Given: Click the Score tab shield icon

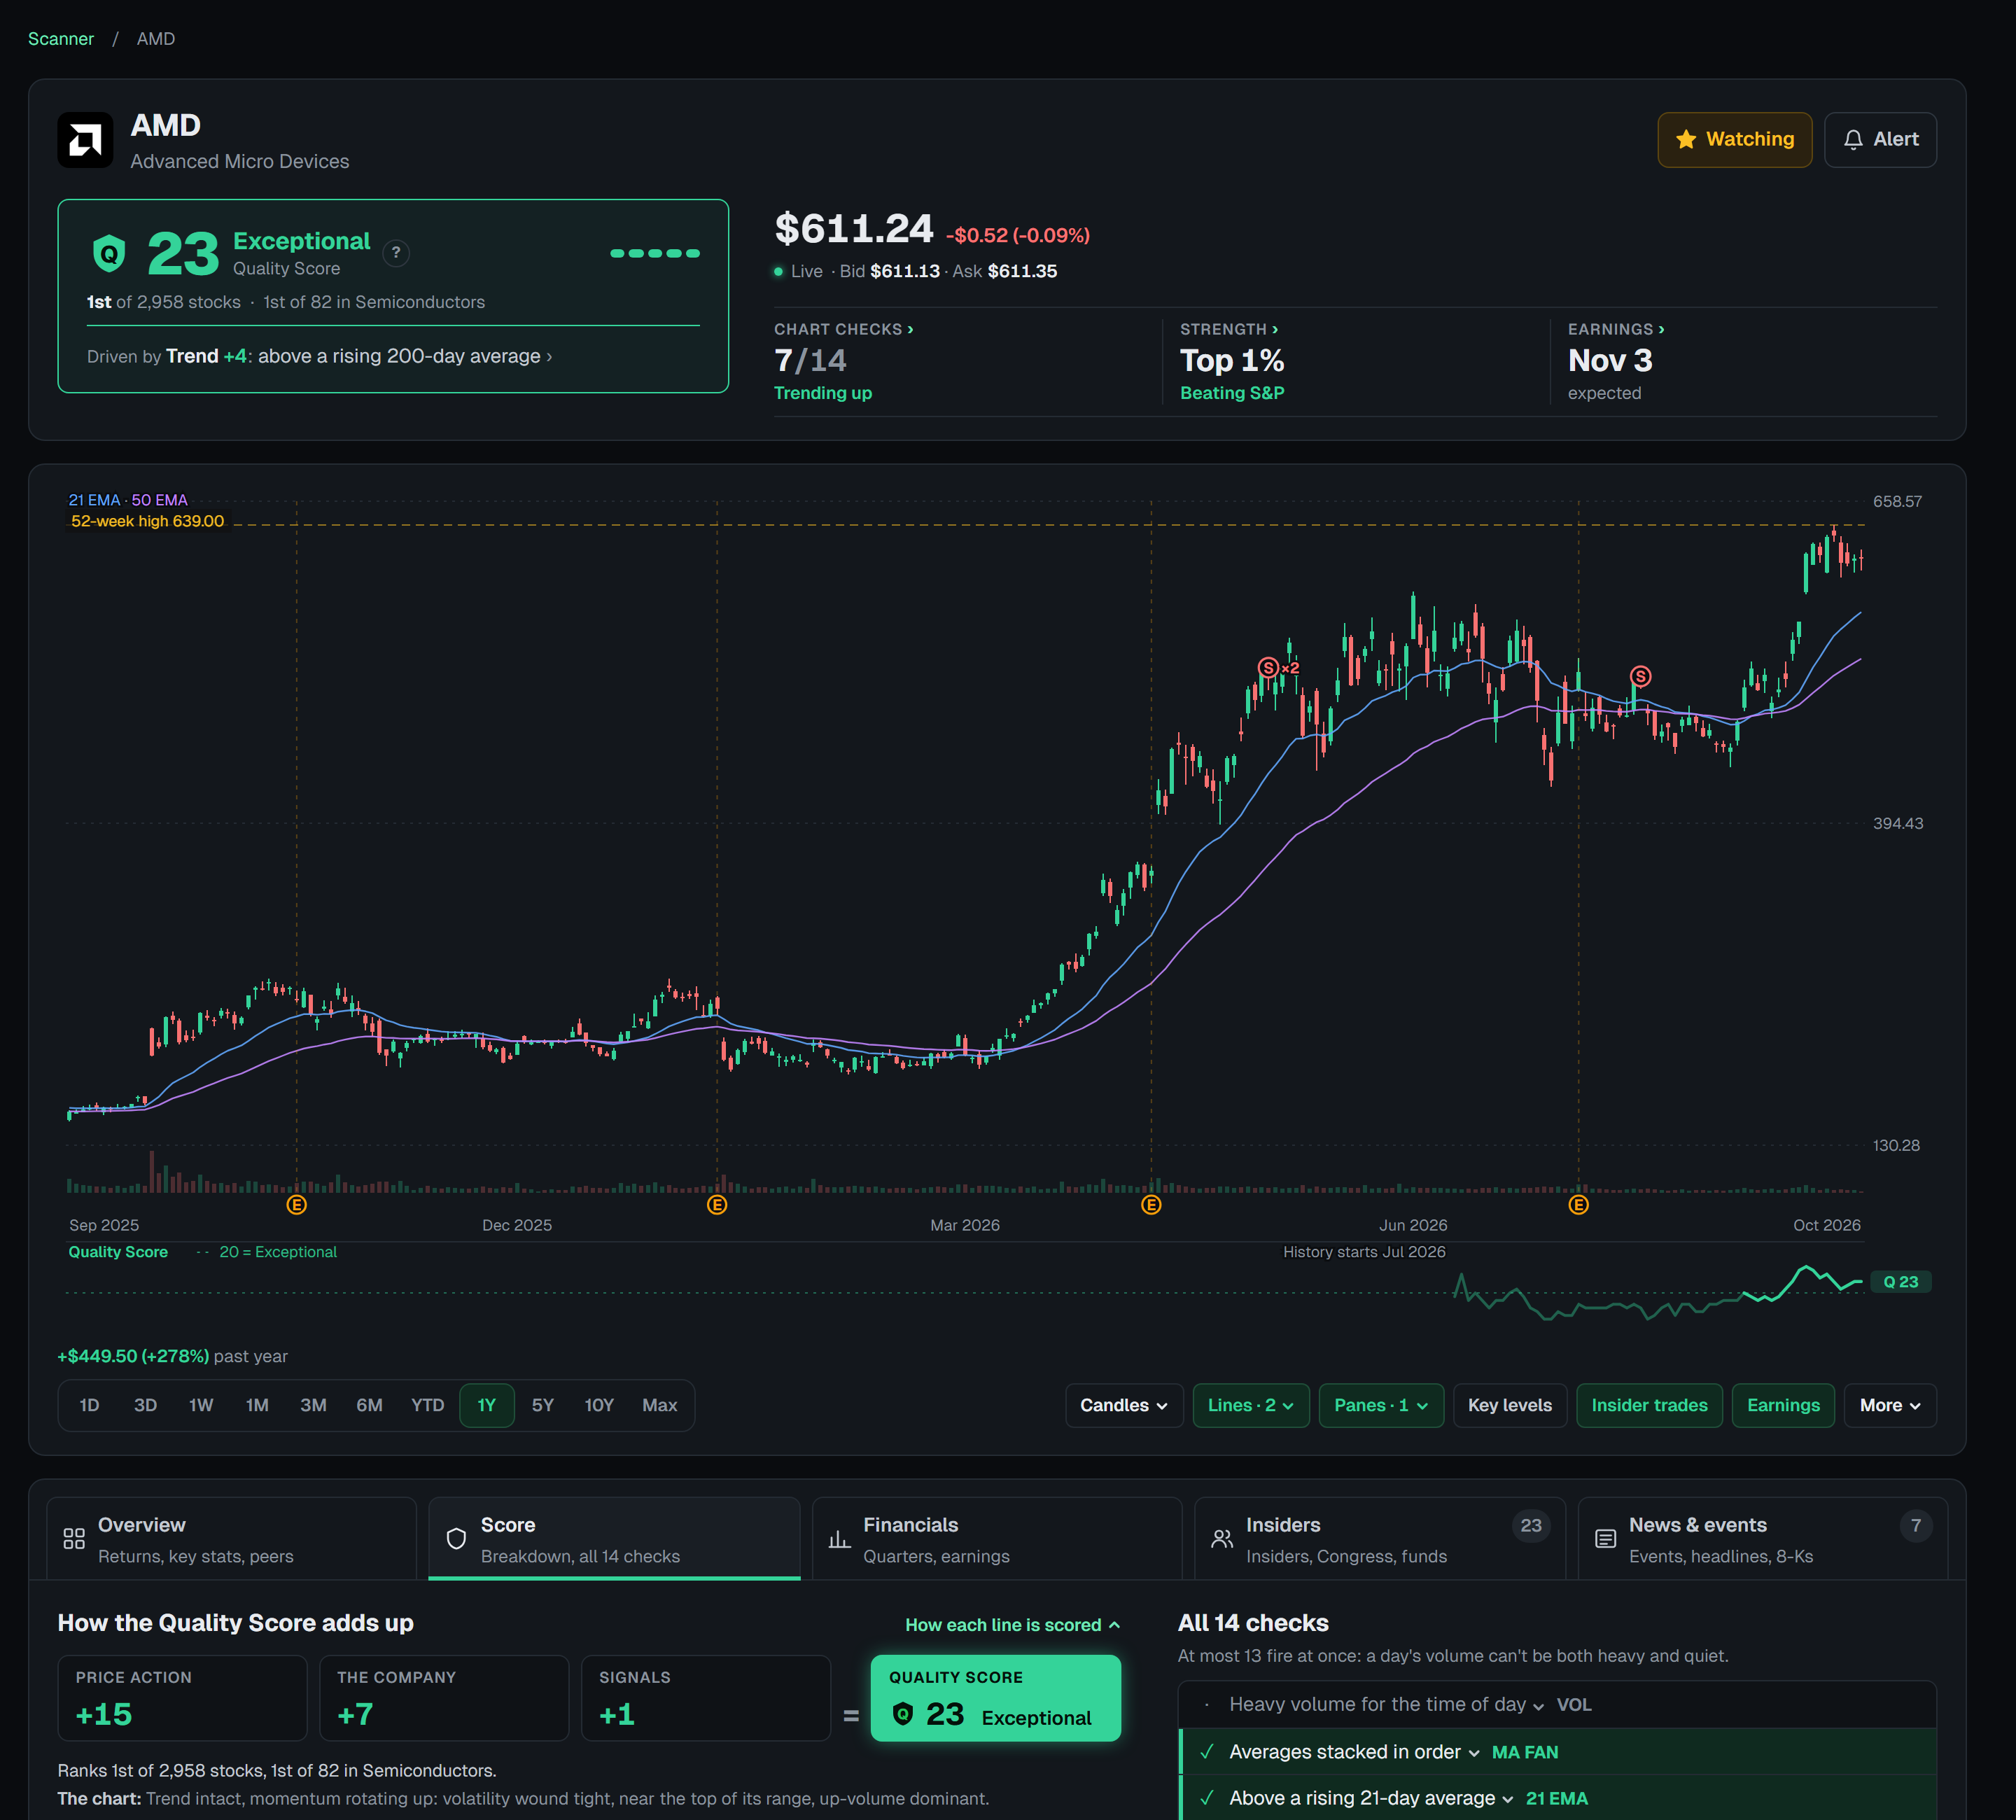Looking at the screenshot, I should click(x=456, y=1539).
